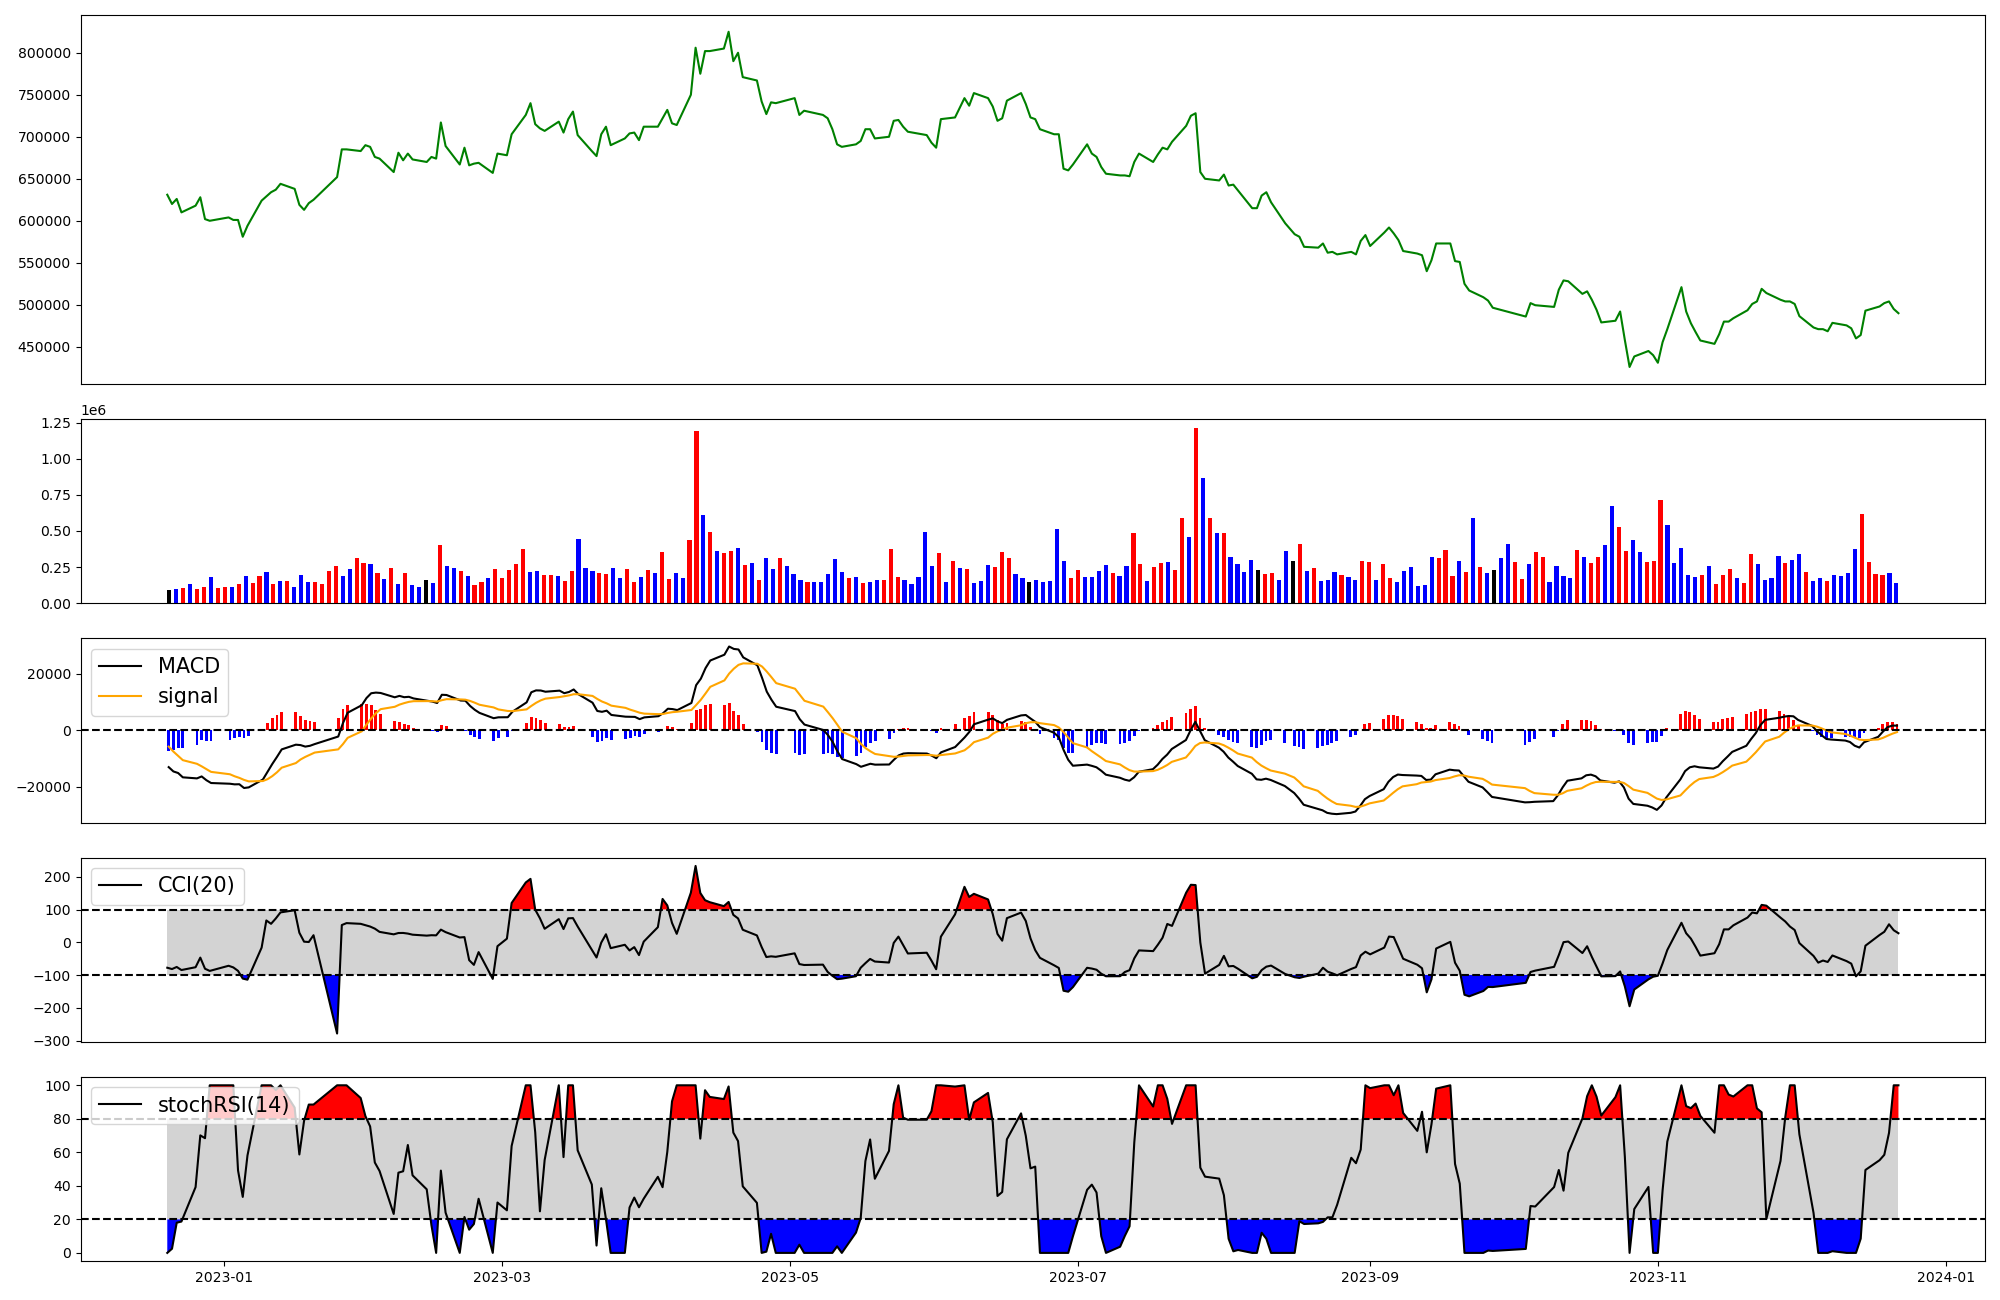Image resolution: width=2000 pixels, height=1300 pixels.
Task: Click the 2023-09 date axis label
Action: tap(1369, 1276)
